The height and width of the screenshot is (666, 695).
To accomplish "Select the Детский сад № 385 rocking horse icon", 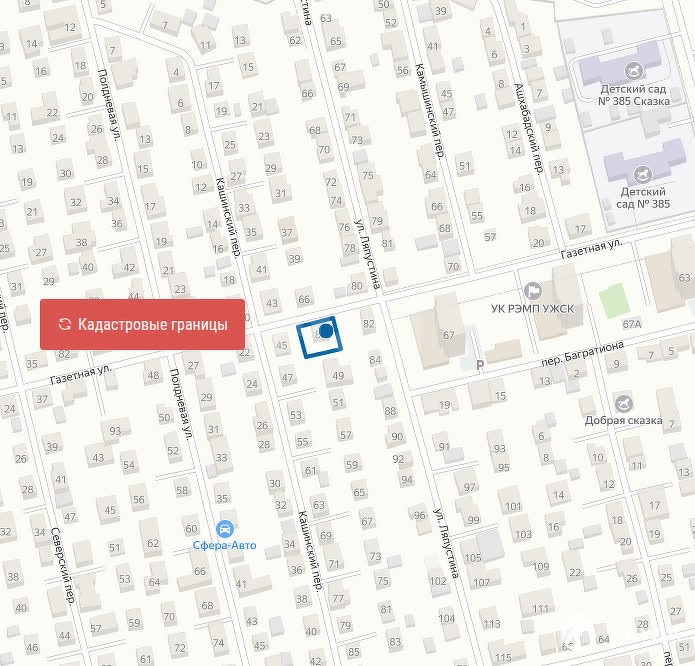I will 642,175.
